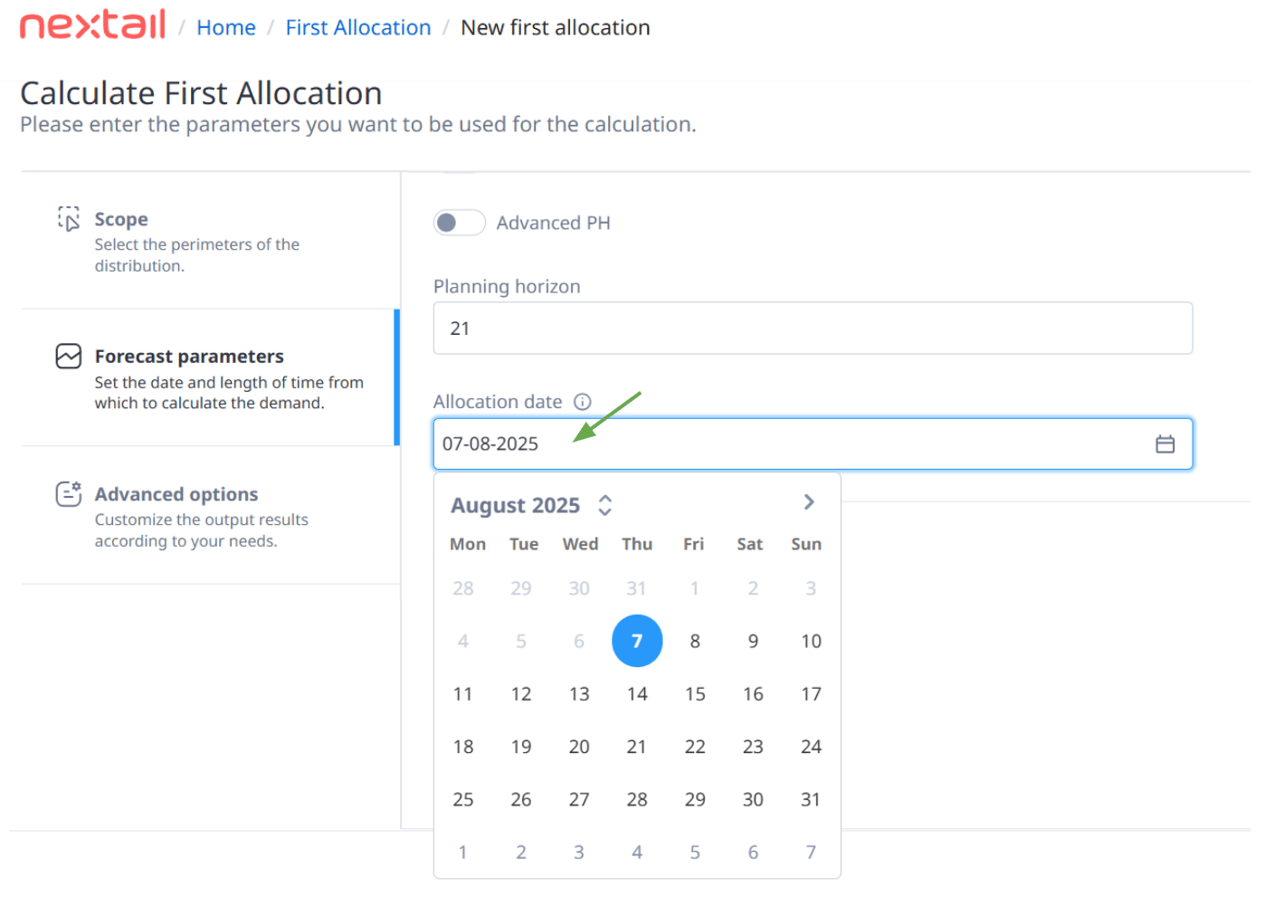Choose August 11 in the calendar
The width and height of the screenshot is (1265, 897).
click(463, 694)
